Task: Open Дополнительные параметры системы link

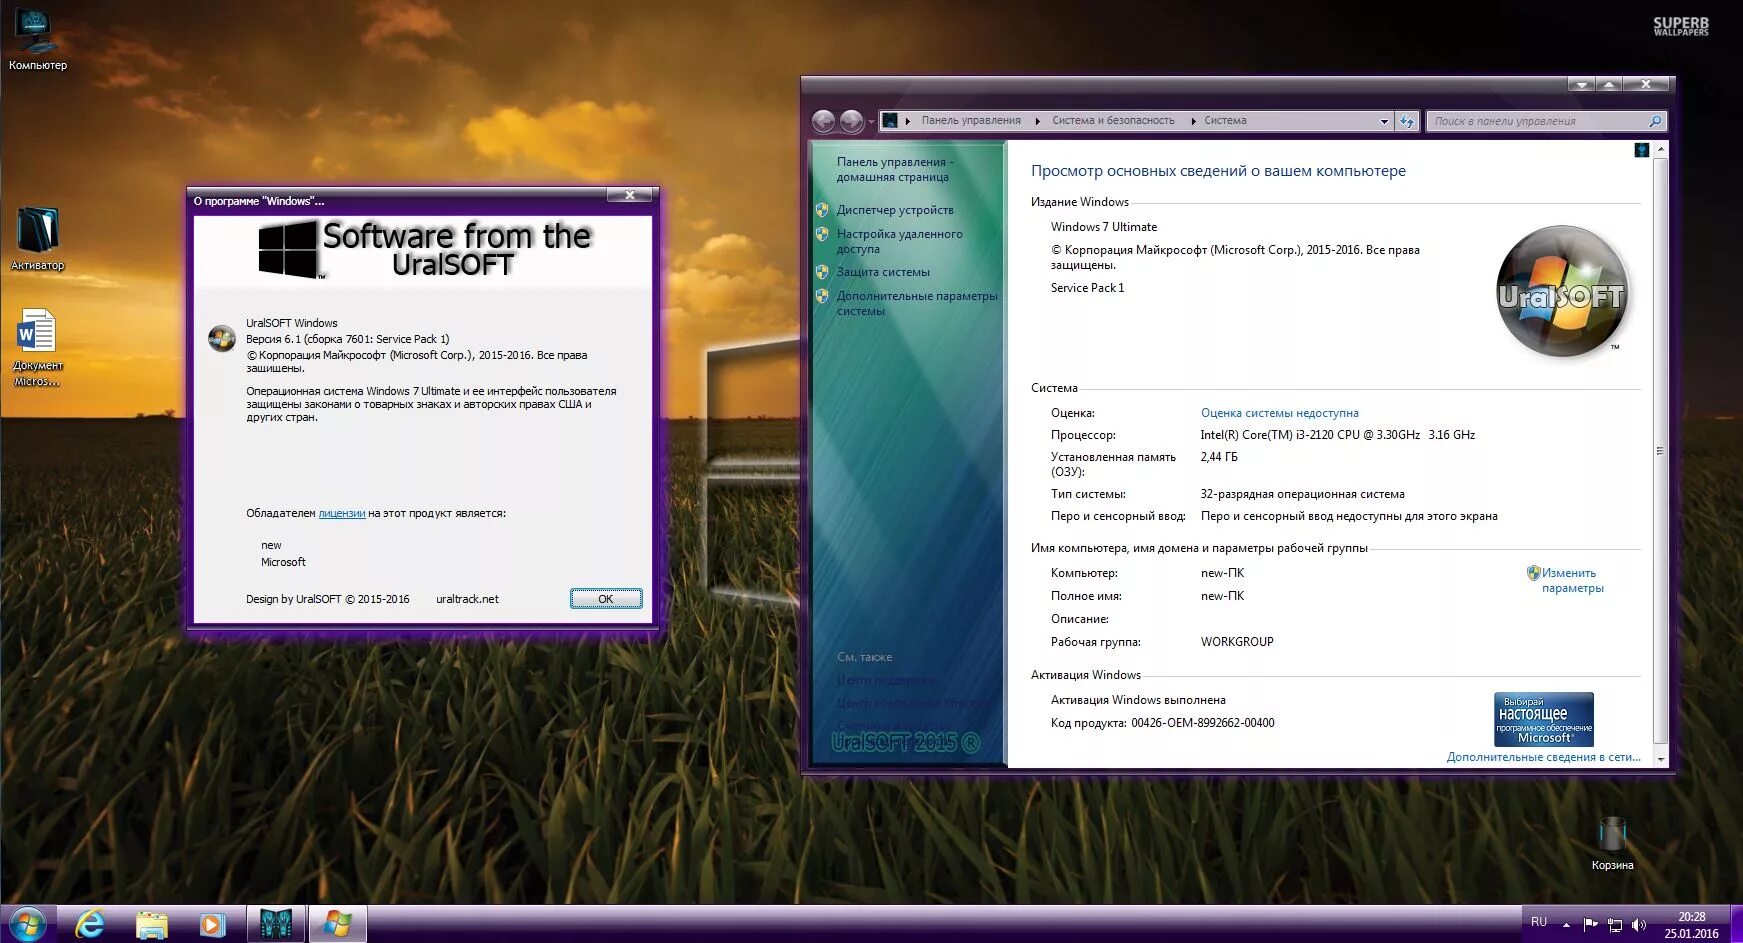Action: pos(917,303)
